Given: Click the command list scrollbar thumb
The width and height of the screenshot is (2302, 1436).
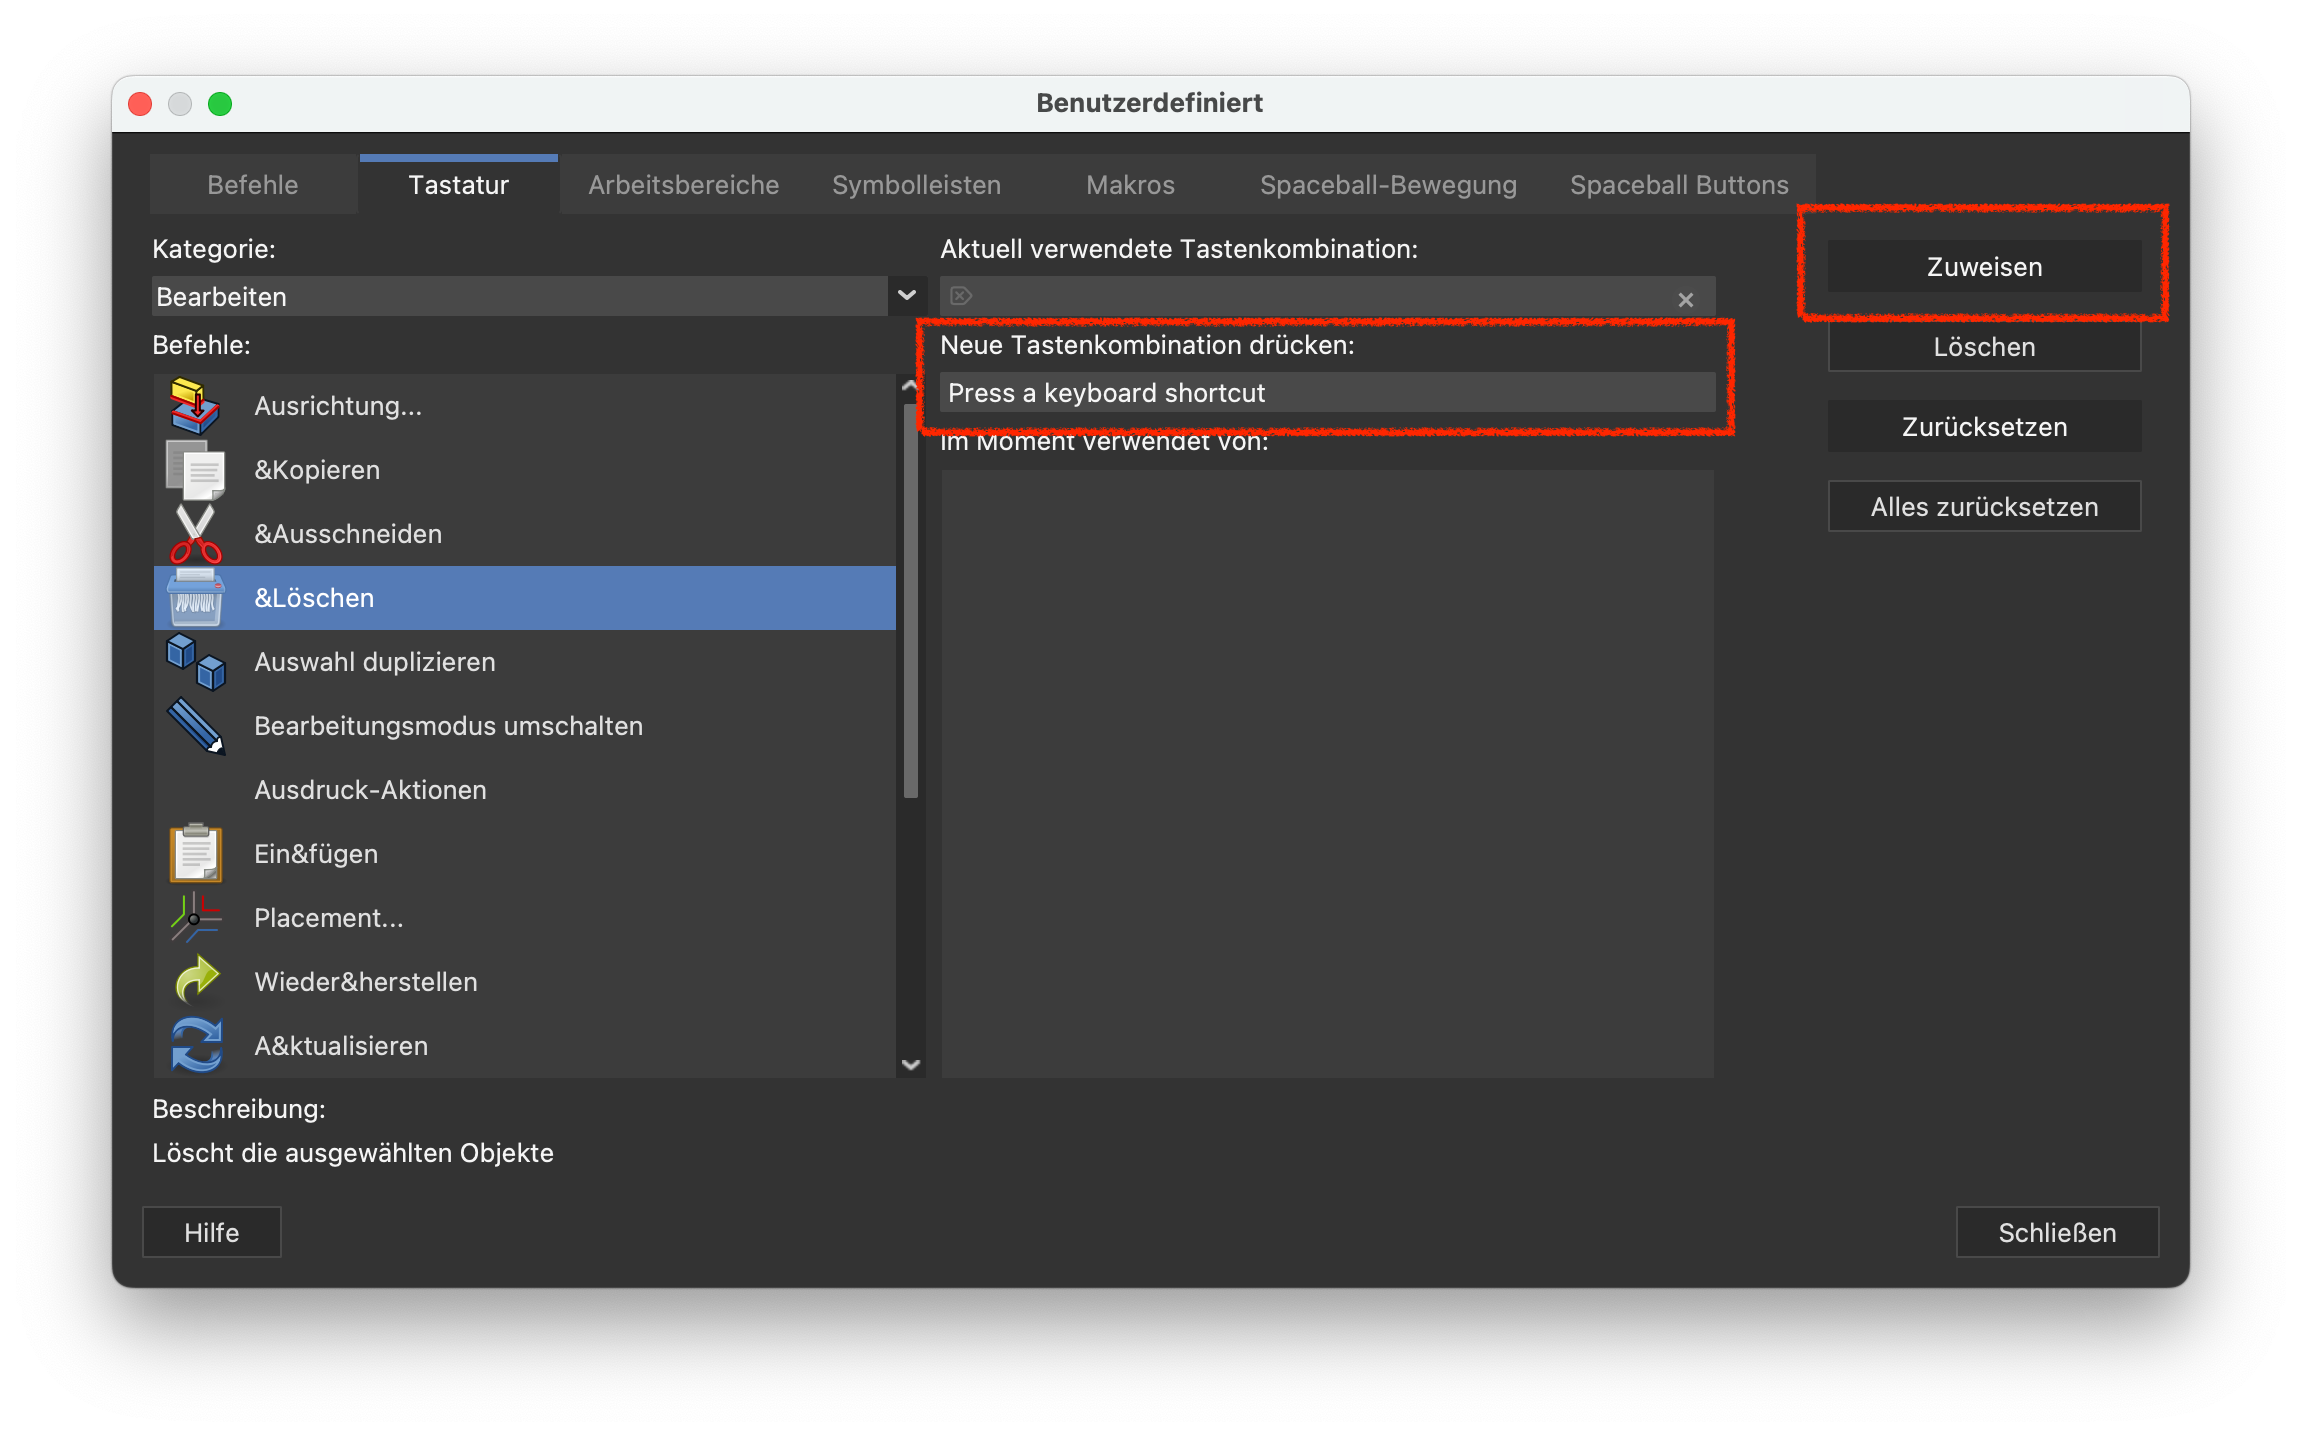Looking at the screenshot, I should [911, 600].
